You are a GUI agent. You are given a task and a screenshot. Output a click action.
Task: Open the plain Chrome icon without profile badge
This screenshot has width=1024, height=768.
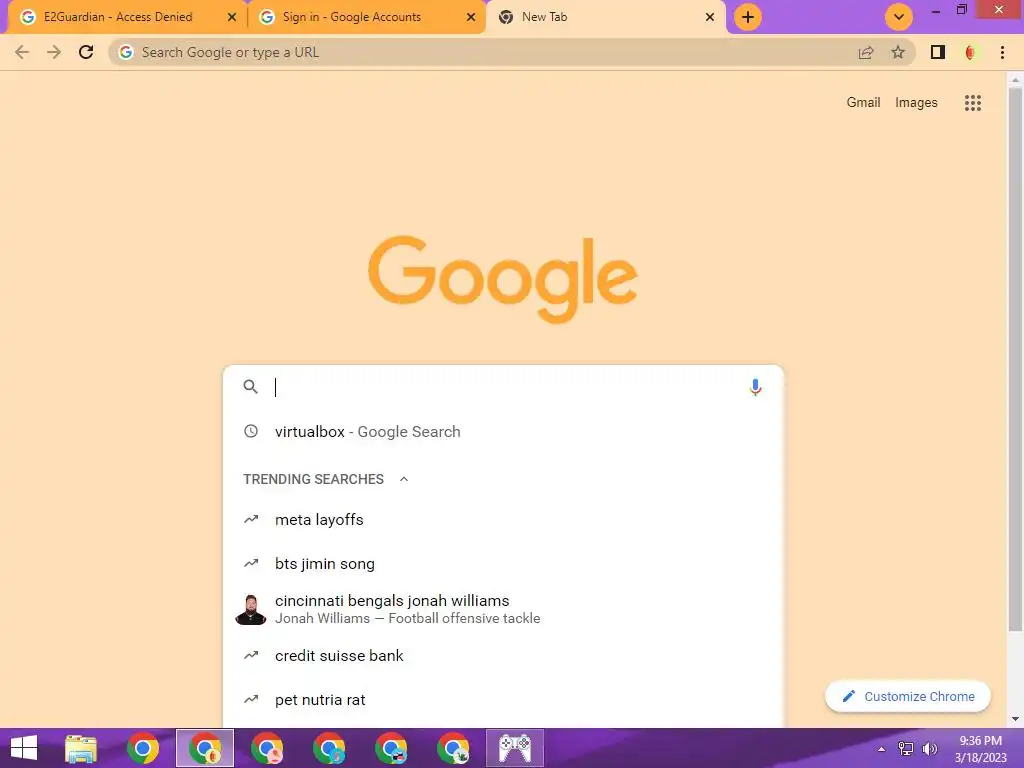143,748
